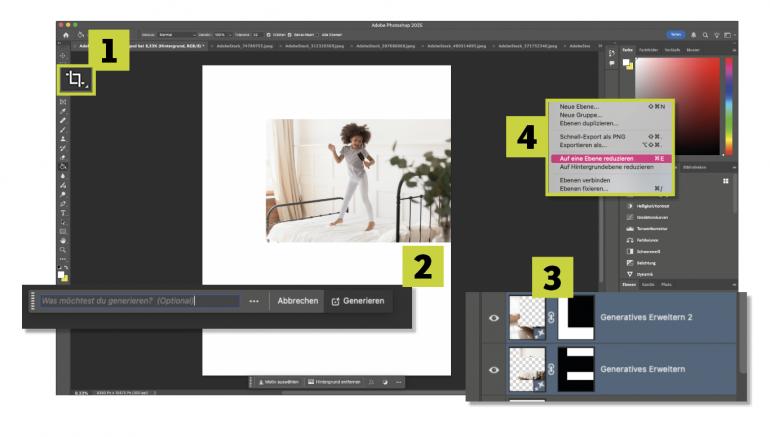Open search with the magnifier at top right
The image size is (770, 437).
coord(705,35)
